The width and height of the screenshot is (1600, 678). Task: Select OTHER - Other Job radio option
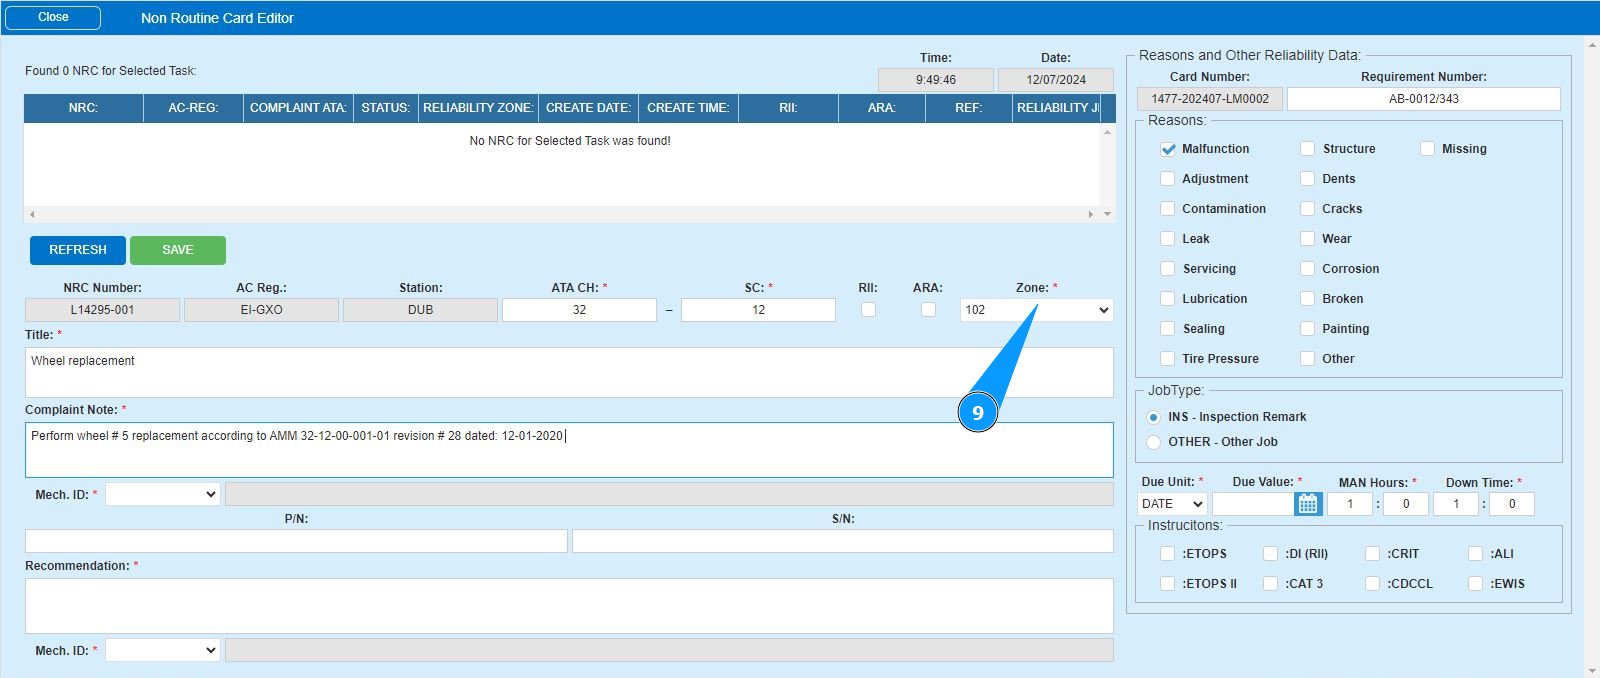pyautogui.click(x=1154, y=442)
